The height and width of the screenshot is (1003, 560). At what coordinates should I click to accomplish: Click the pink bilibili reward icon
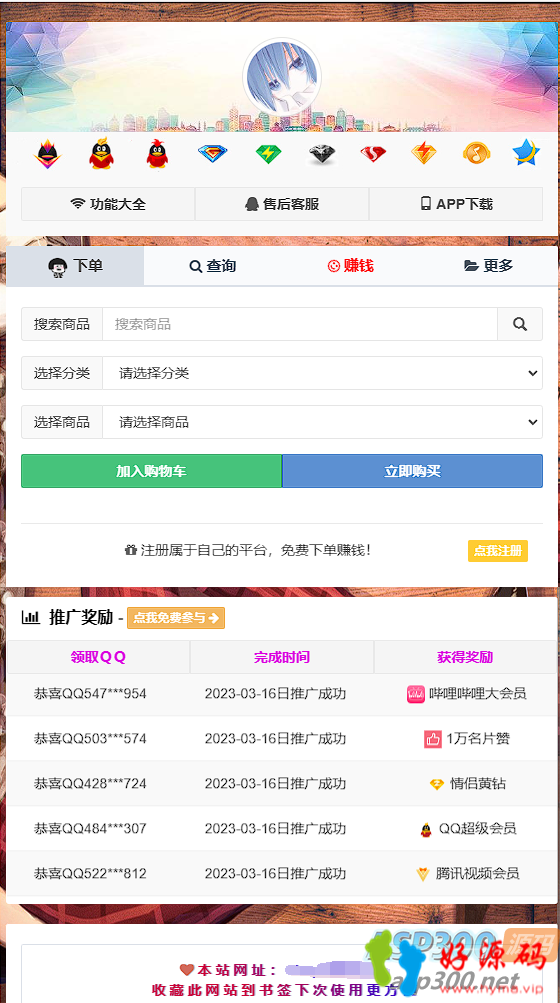[x=416, y=694]
